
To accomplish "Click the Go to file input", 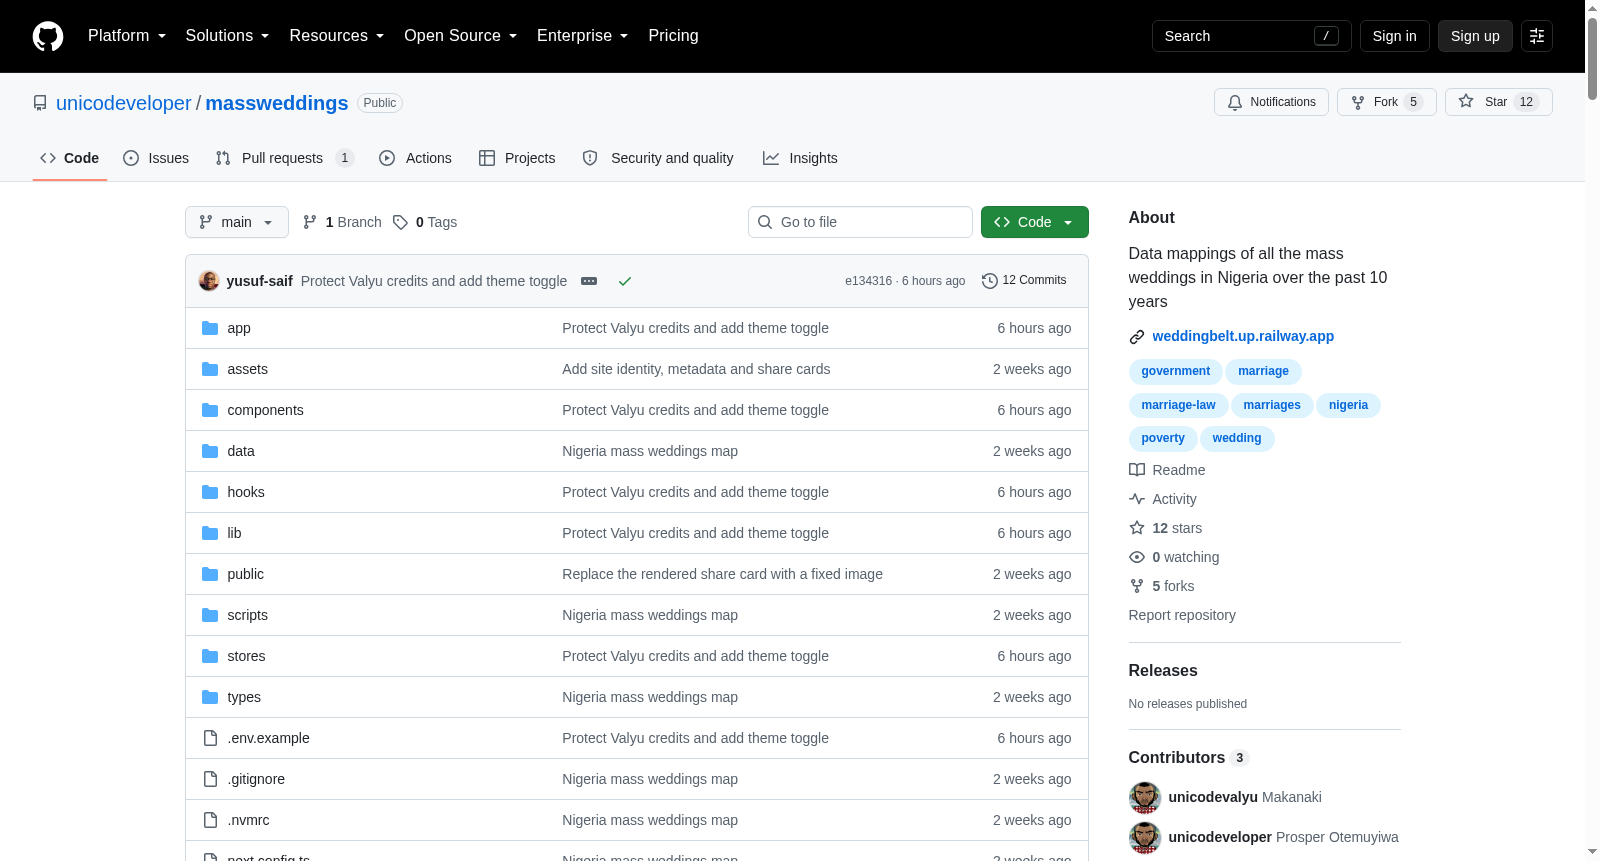I will pos(860,222).
